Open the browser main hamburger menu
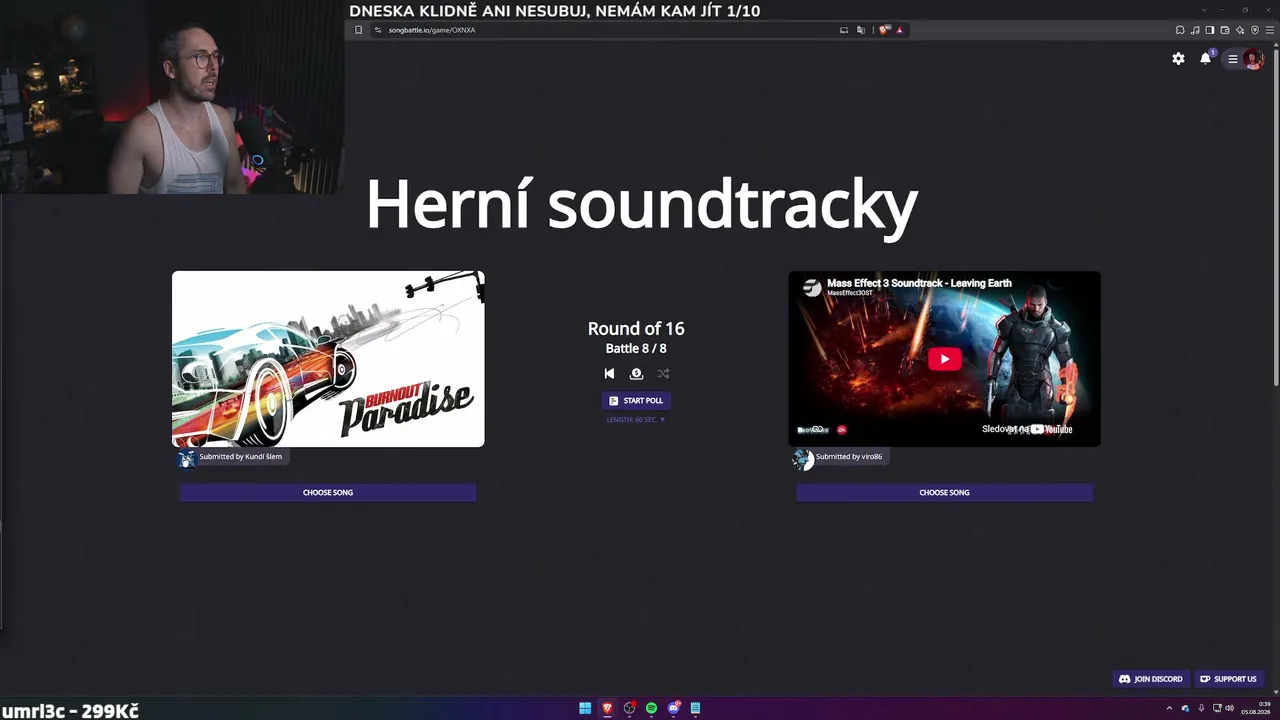This screenshot has width=1280, height=720. [x=1270, y=30]
